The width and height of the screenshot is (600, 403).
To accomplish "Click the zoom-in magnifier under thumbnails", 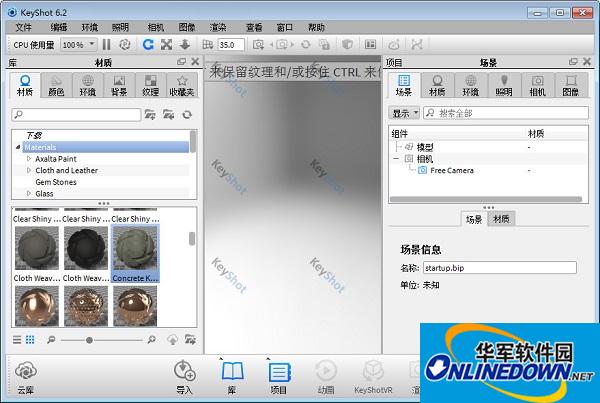I will [152, 339].
